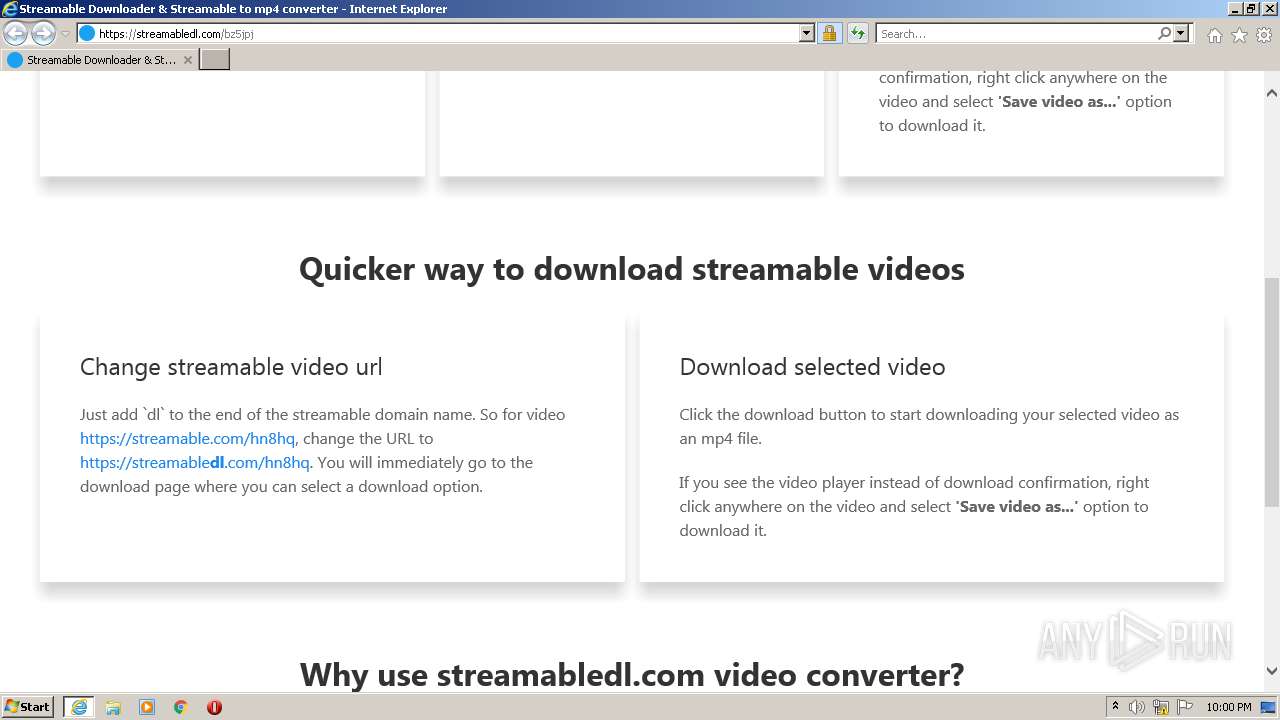Open the Windows Start button

coord(28,707)
